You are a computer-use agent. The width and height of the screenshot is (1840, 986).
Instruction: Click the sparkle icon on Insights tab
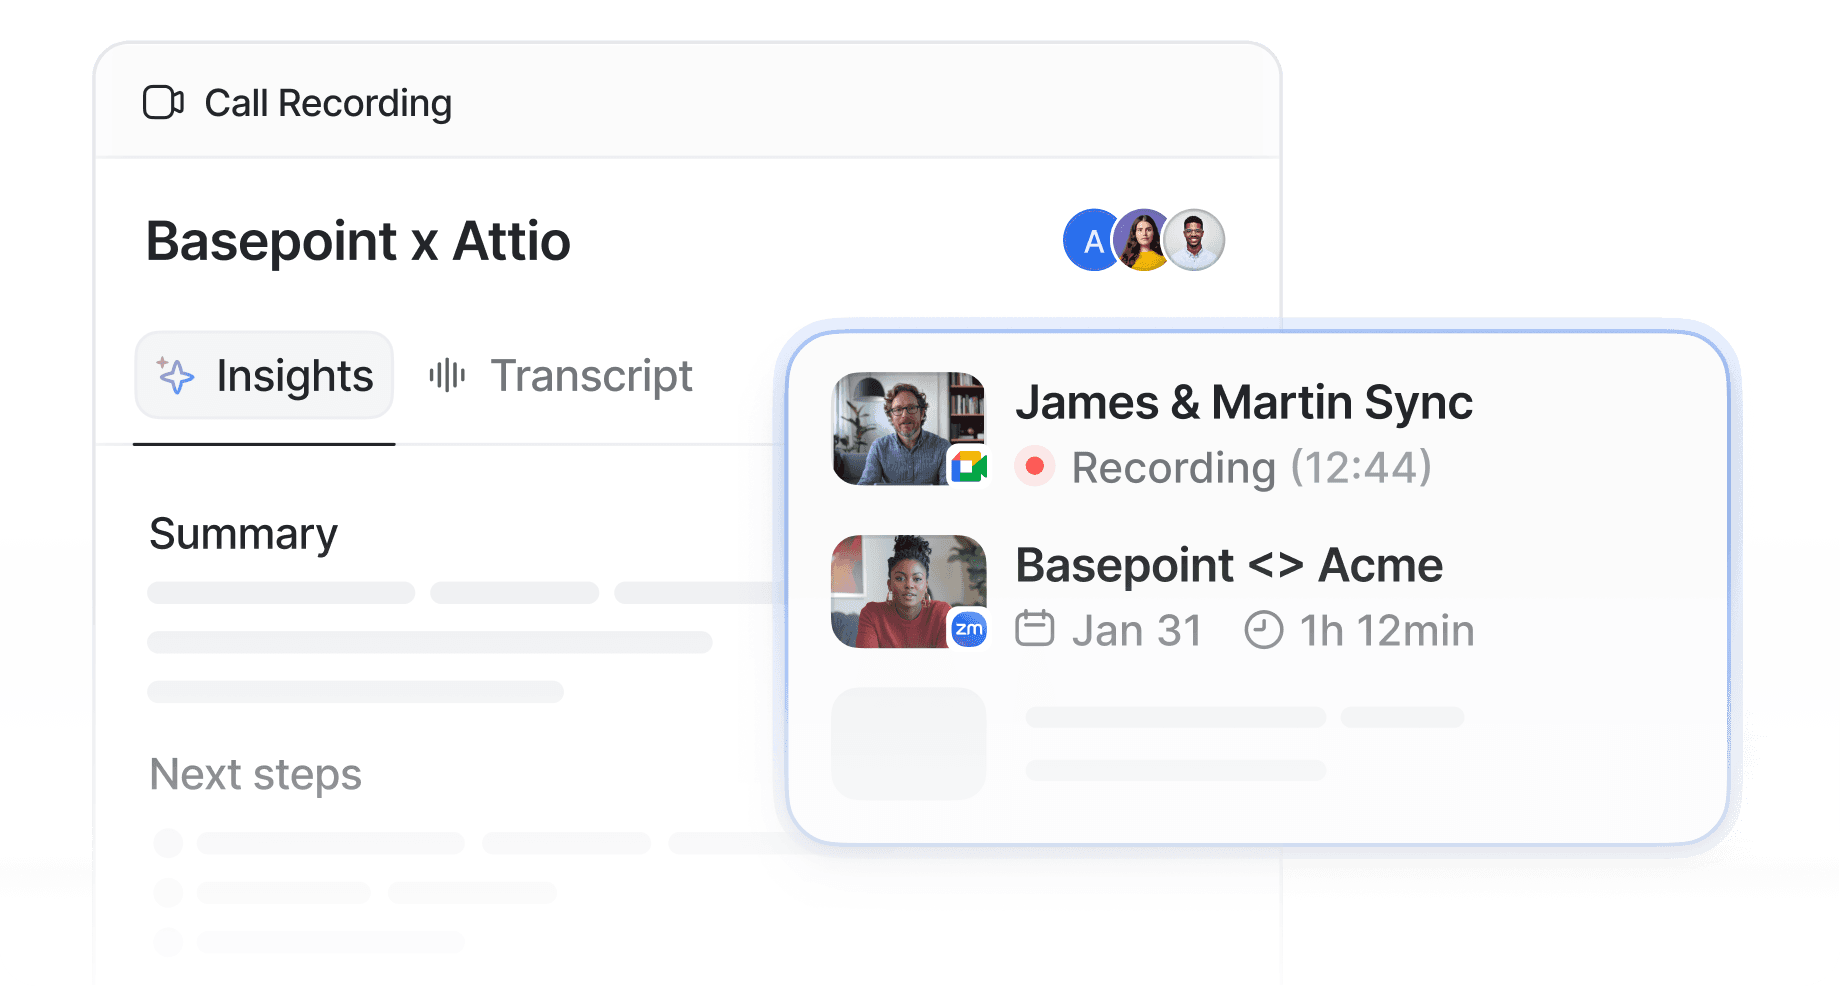click(x=176, y=376)
